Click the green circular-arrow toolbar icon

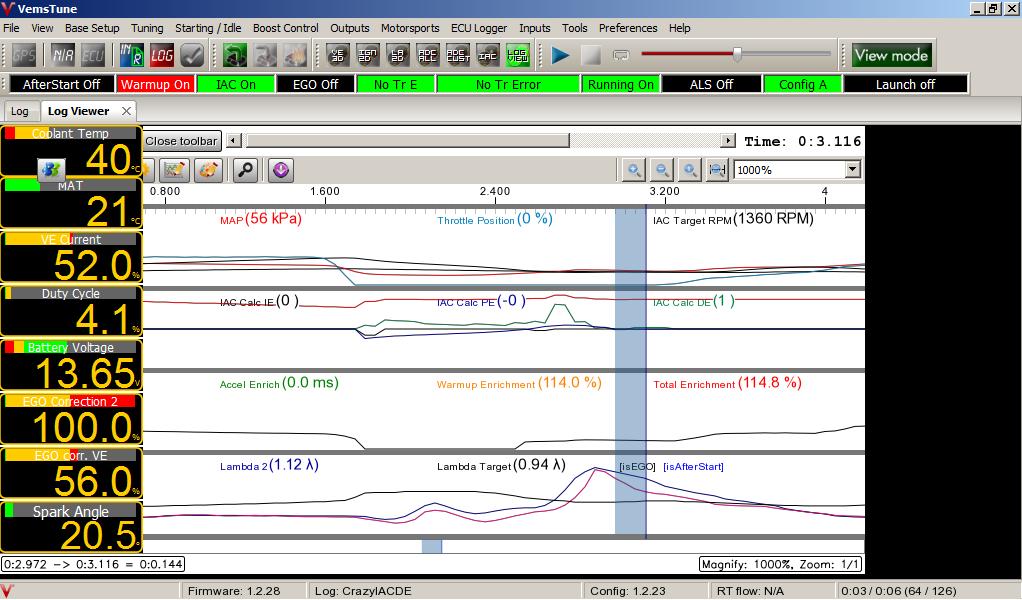[235, 56]
